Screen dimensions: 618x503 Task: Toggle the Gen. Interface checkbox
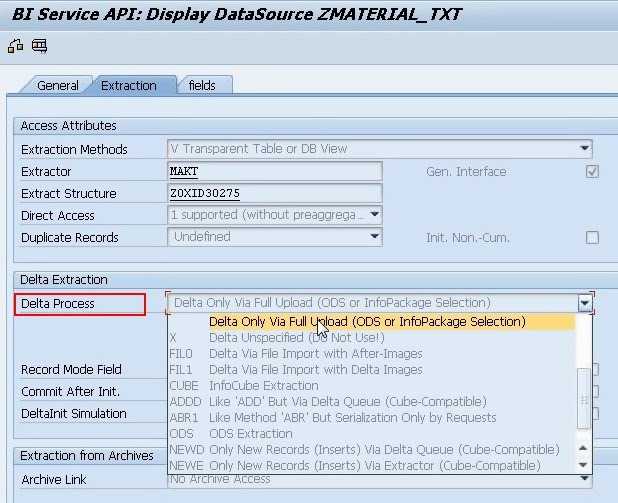[x=592, y=171]
